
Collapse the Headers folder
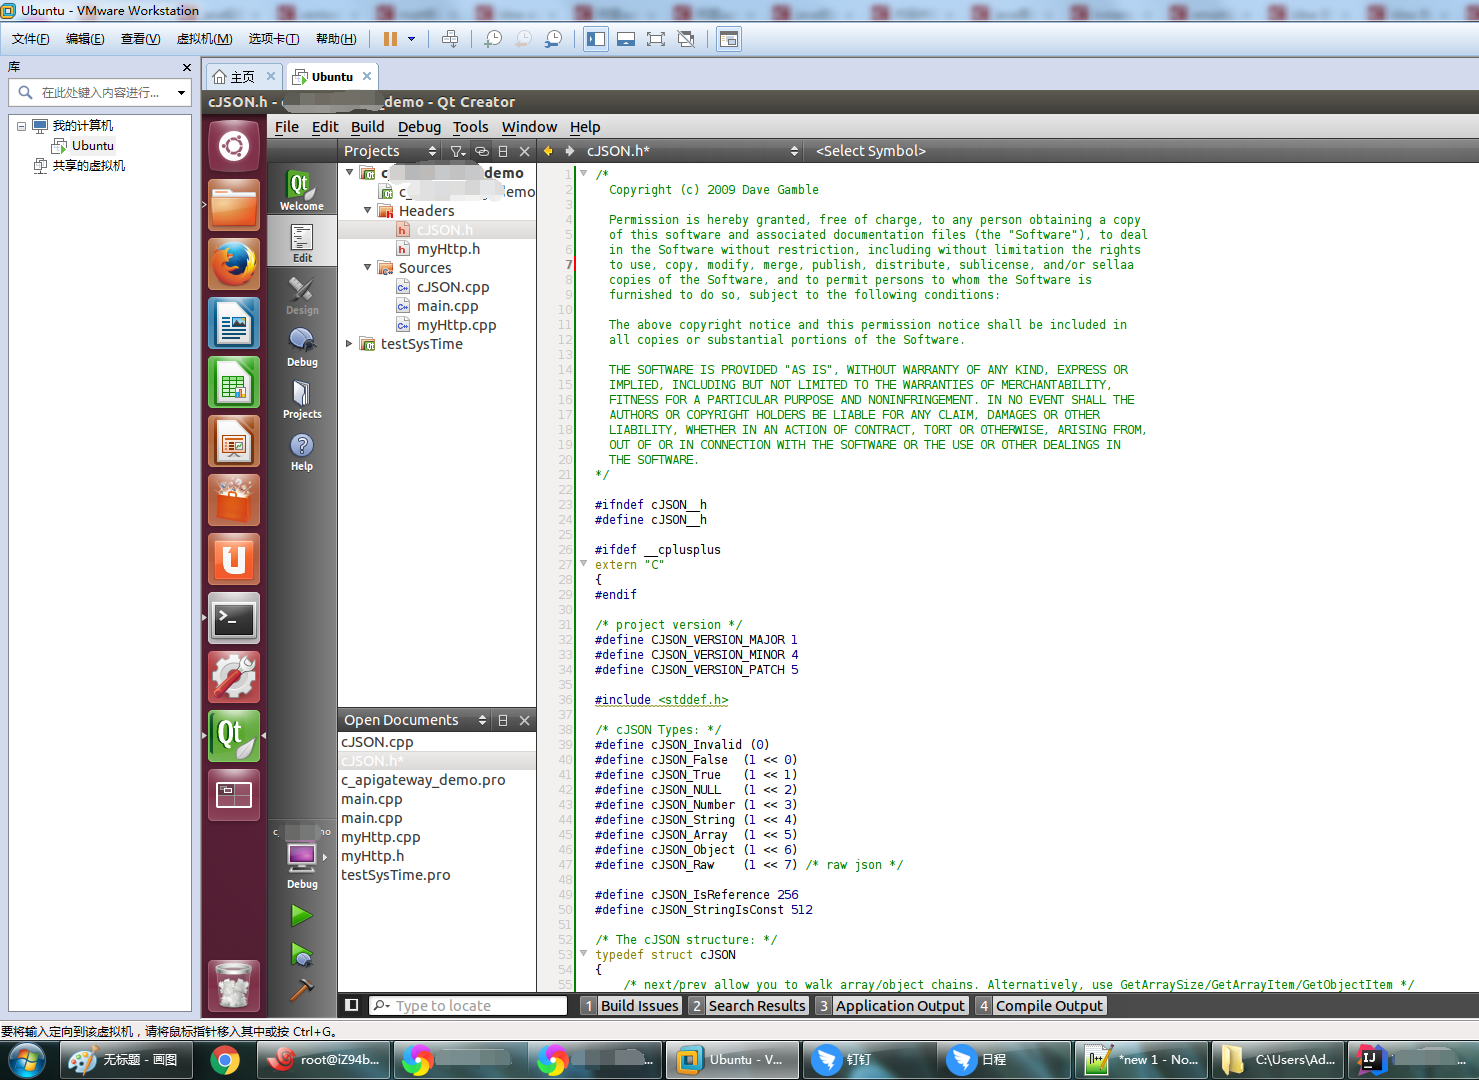367,210
